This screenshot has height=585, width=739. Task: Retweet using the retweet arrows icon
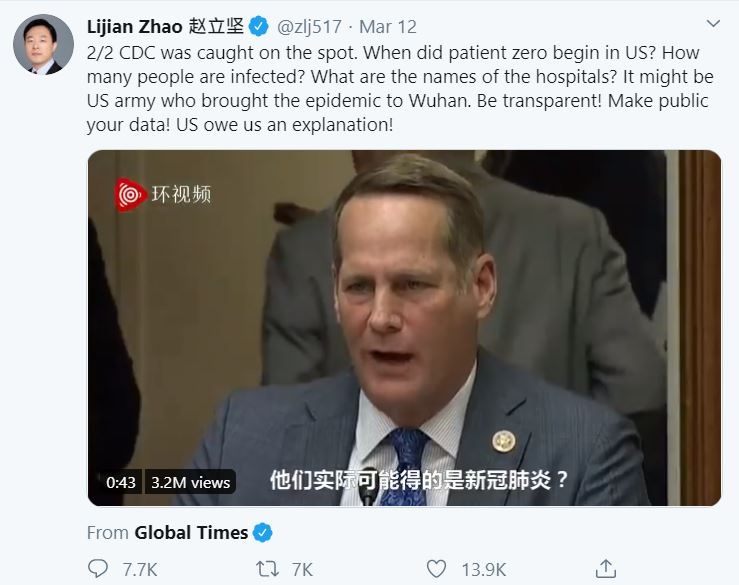point(267,569)
